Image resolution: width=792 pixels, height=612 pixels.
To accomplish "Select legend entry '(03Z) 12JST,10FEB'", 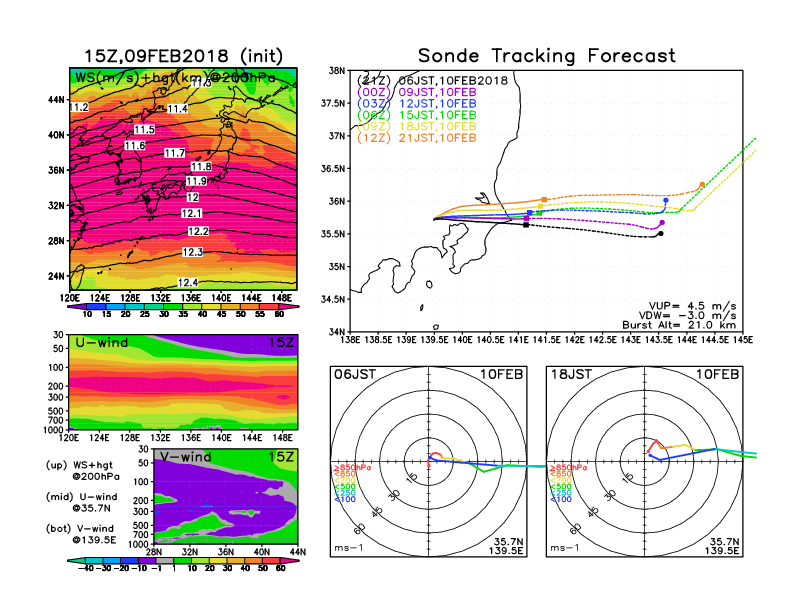I will [417, 104].
